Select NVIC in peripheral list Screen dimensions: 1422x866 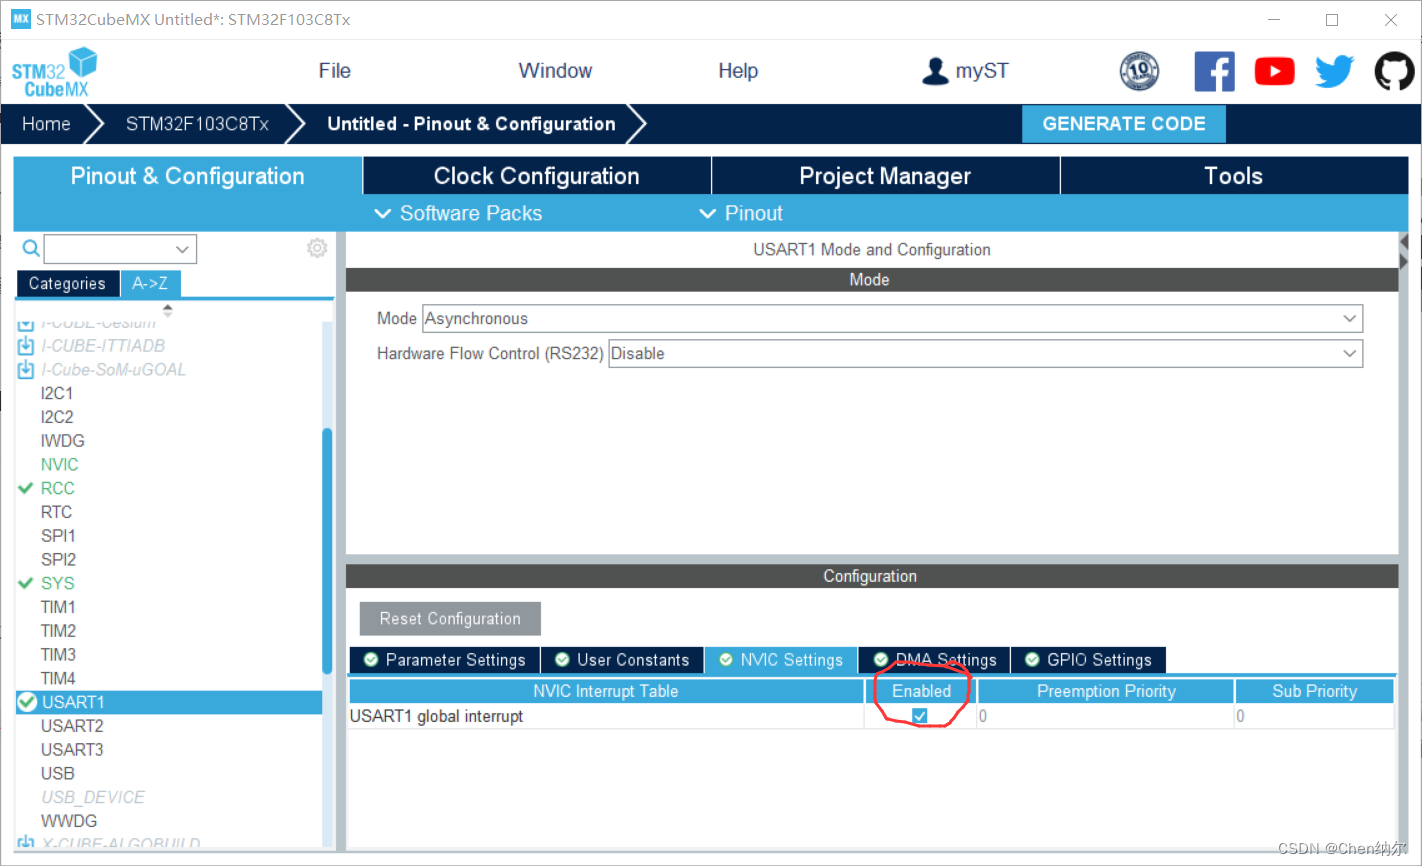pyautogui.click(x=59, y=465)
